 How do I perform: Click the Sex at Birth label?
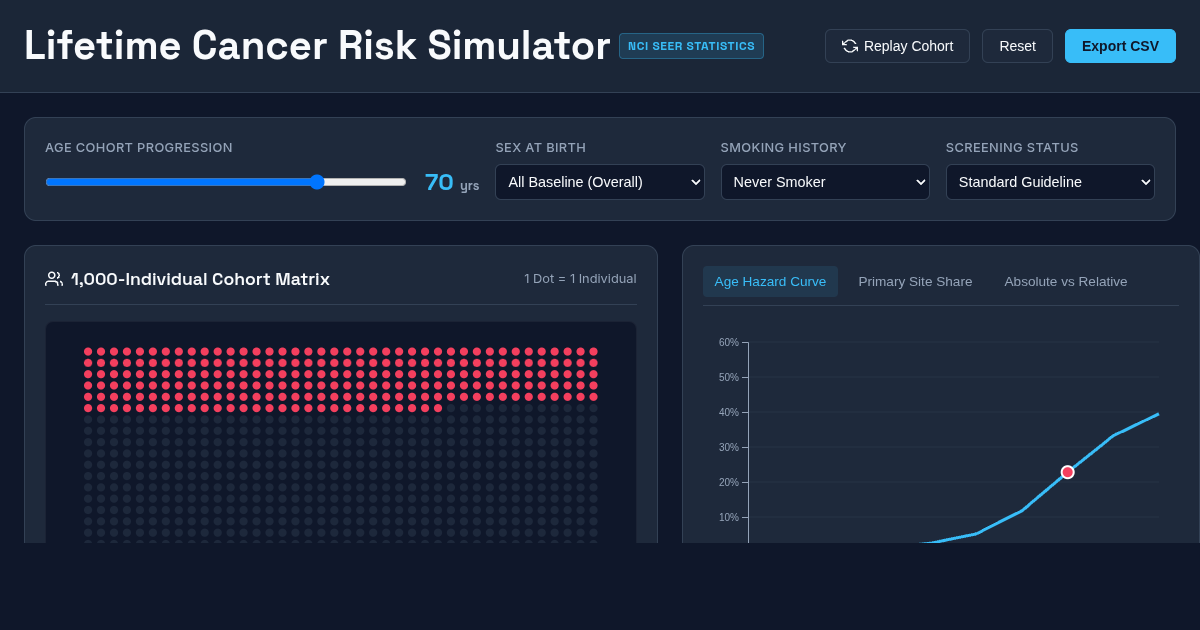[541, 148]
